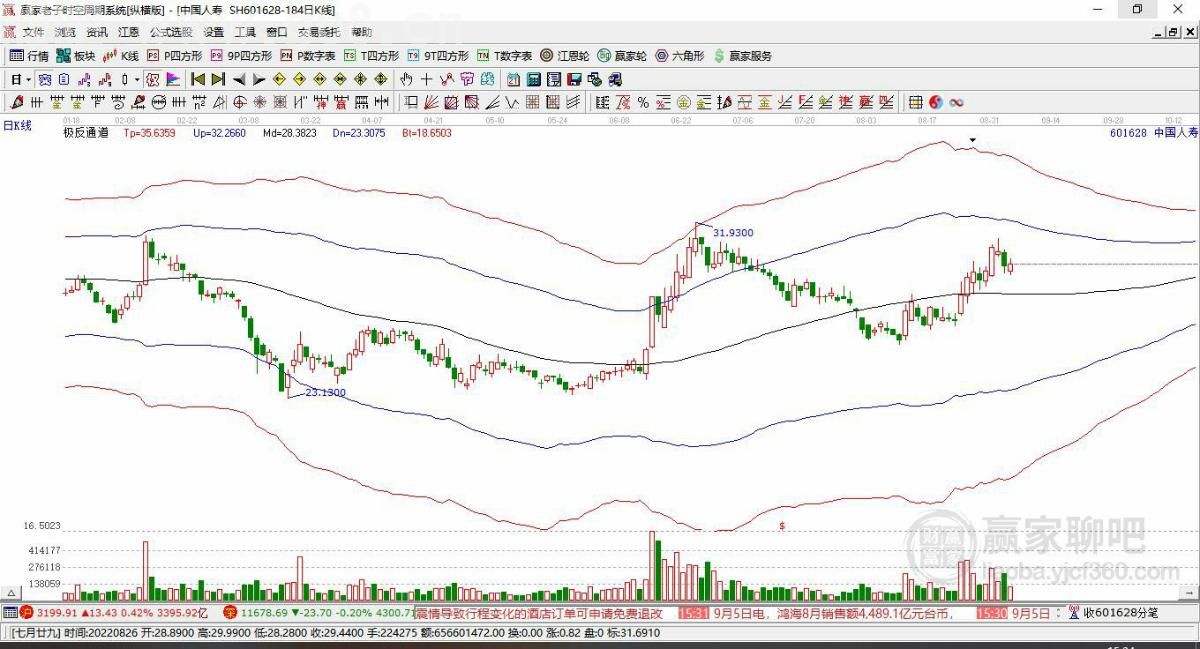This screenshot has height=649, width=1200.
Task: Open the 六角形 tool
Action: (x=680, y=56)
